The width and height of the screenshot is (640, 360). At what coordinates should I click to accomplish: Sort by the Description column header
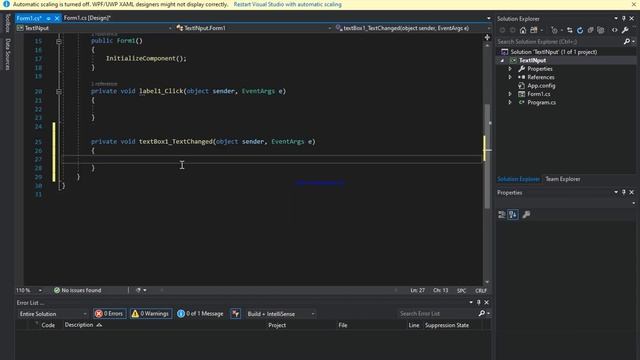79,325
